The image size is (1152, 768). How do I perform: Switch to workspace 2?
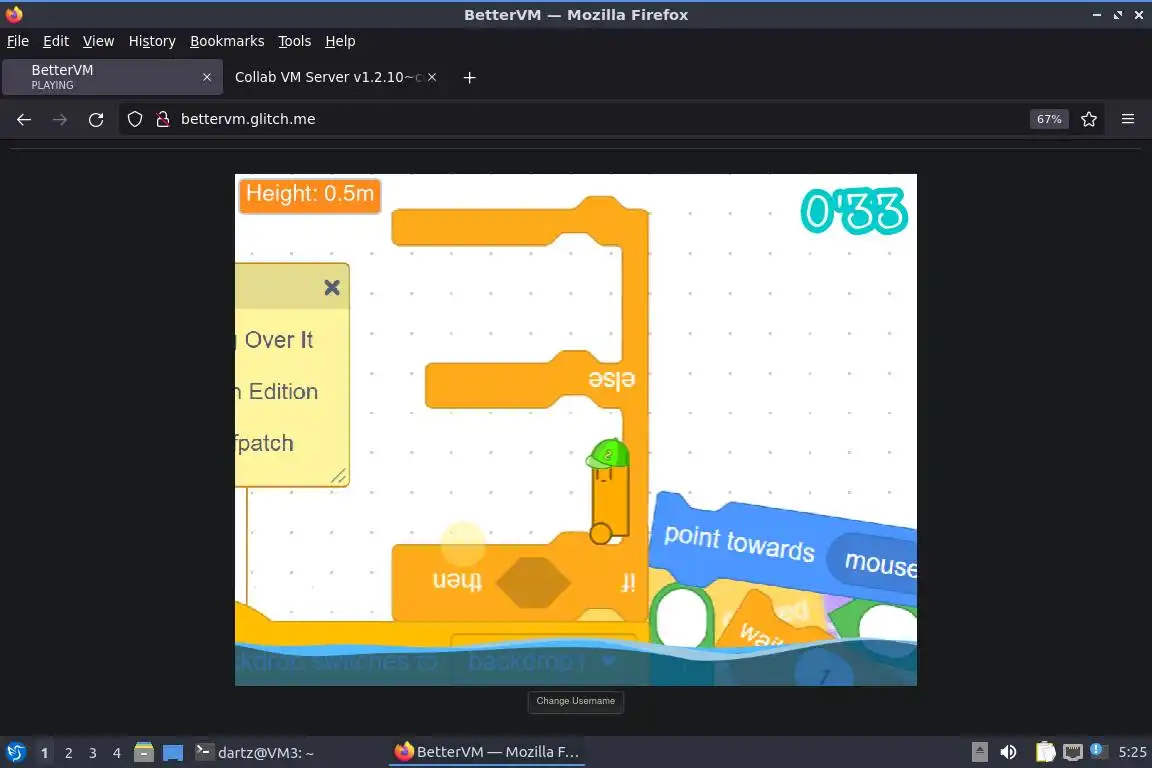68,753
